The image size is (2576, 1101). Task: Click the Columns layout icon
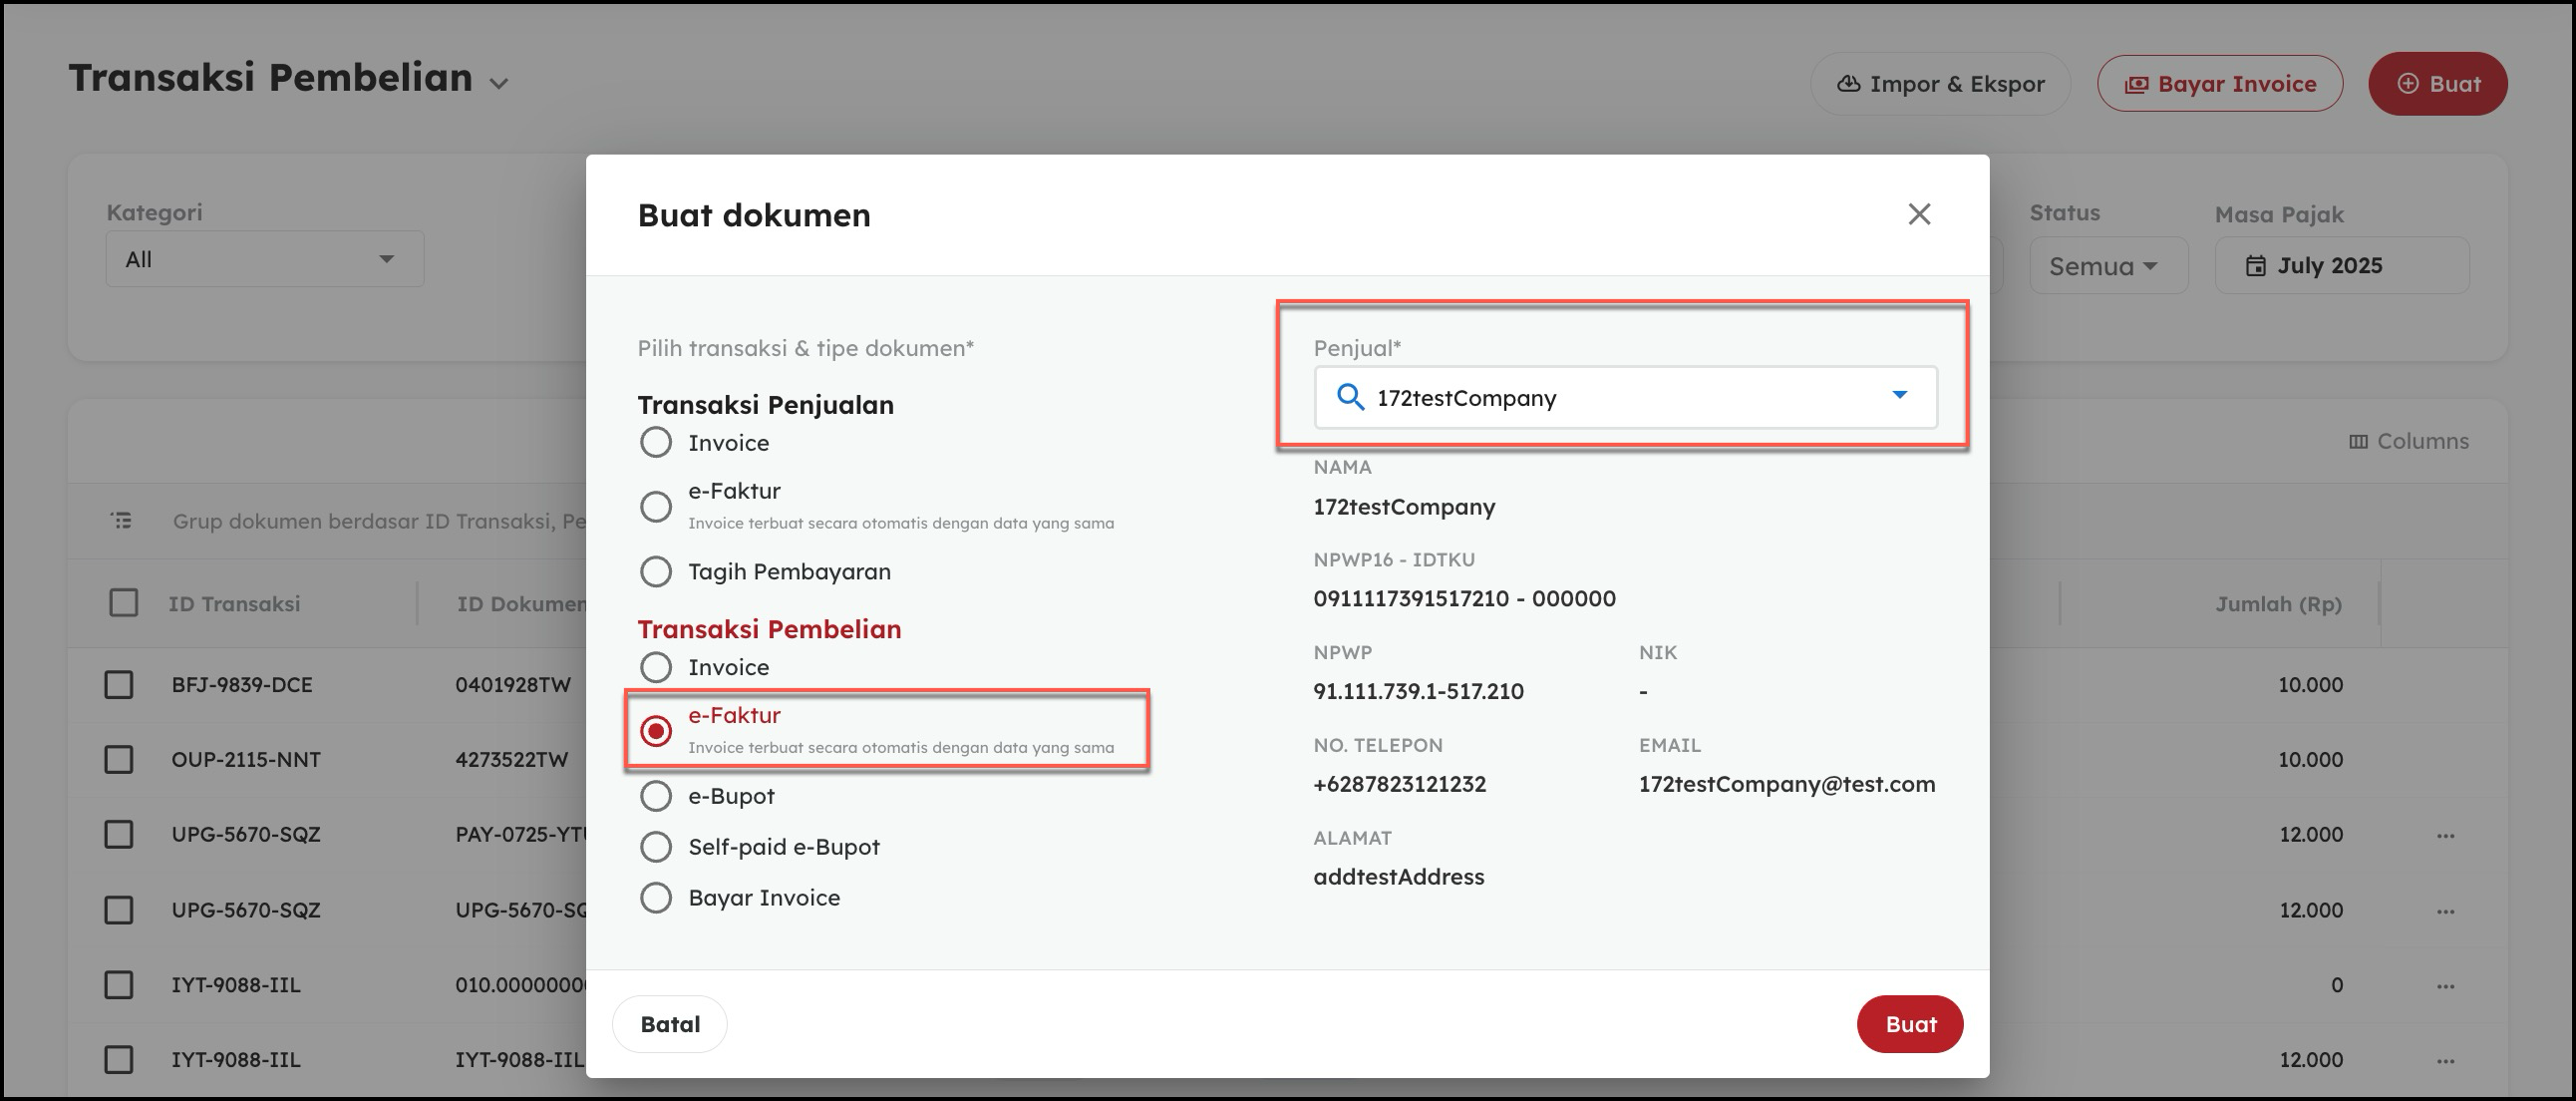pyautogui.click(x=2357, y=441)
